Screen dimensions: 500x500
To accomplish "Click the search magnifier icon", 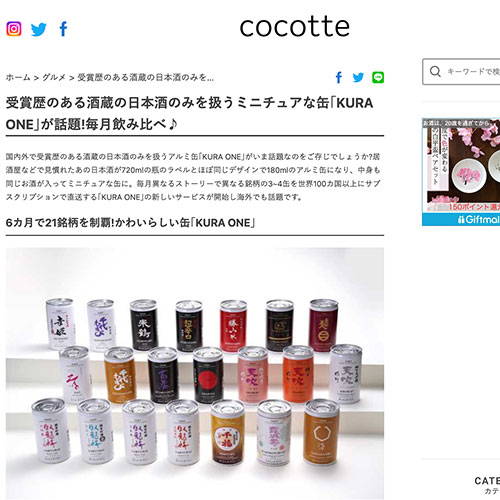I will pos(435,71).
